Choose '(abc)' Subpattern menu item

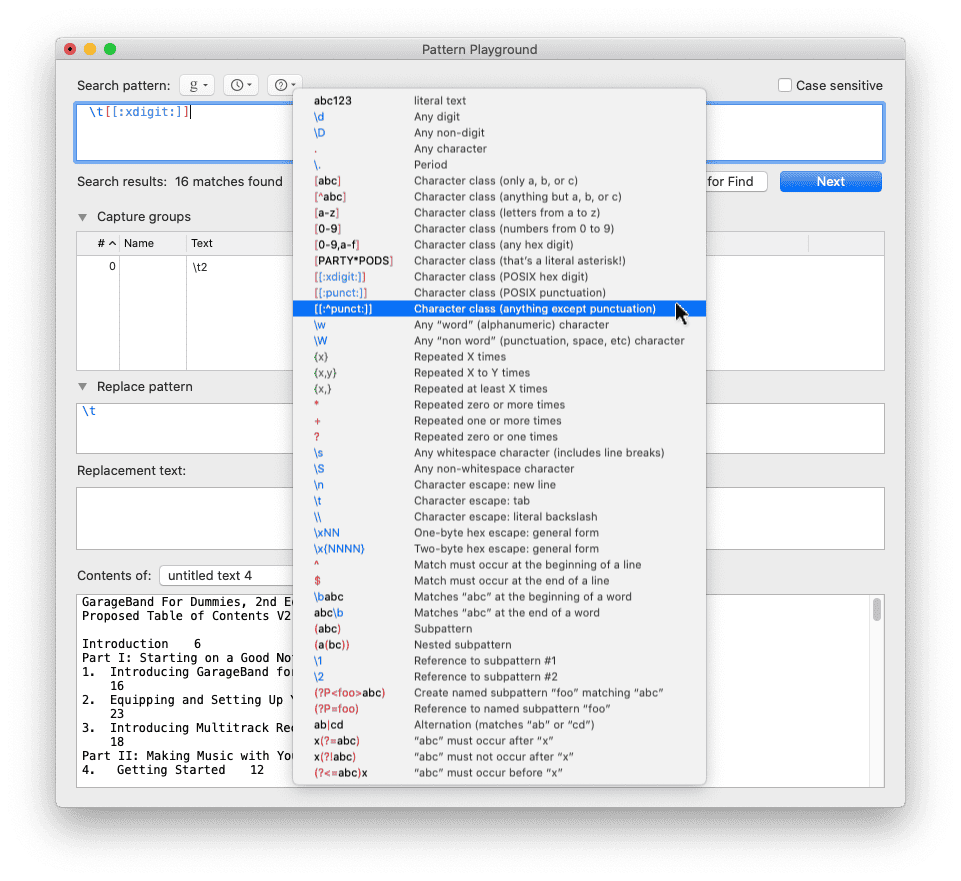[x=498, y=629]
